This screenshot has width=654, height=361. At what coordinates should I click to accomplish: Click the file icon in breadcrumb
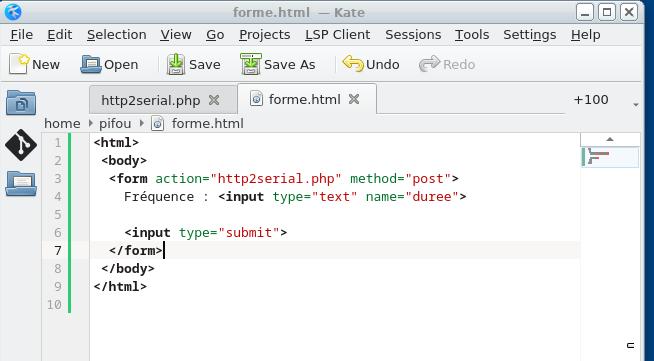pyautogui.click(x=157, y=124)
